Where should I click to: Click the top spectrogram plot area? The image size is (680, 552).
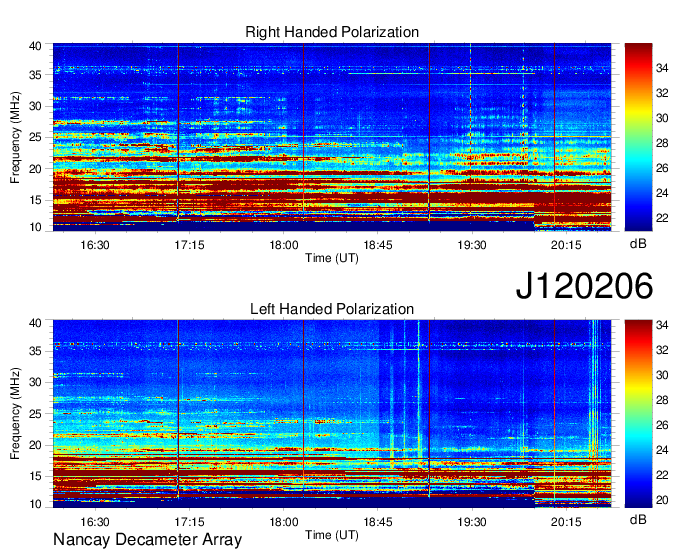[332, 137]
